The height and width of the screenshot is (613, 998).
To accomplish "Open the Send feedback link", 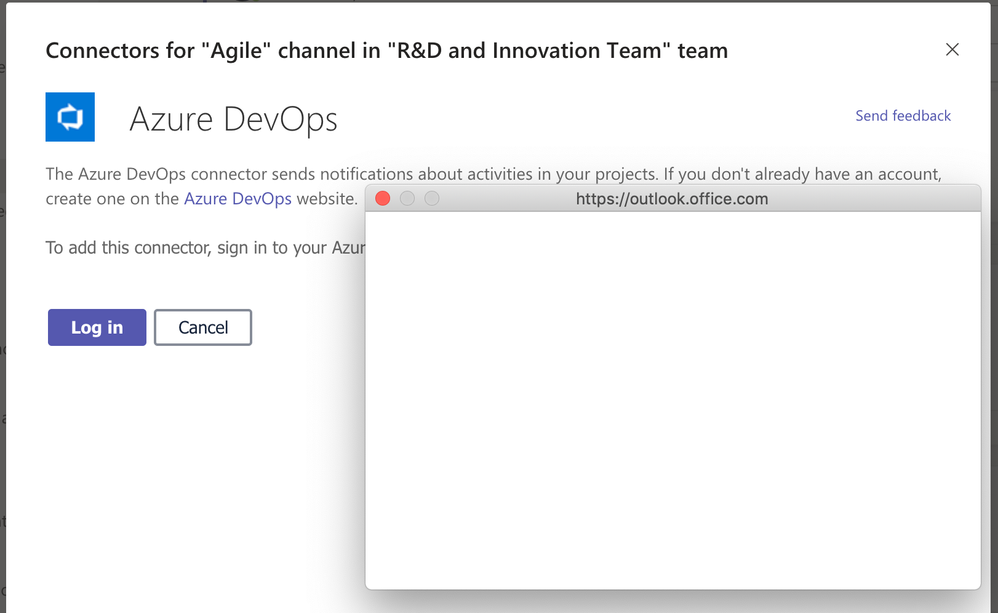I will [902, 116].
